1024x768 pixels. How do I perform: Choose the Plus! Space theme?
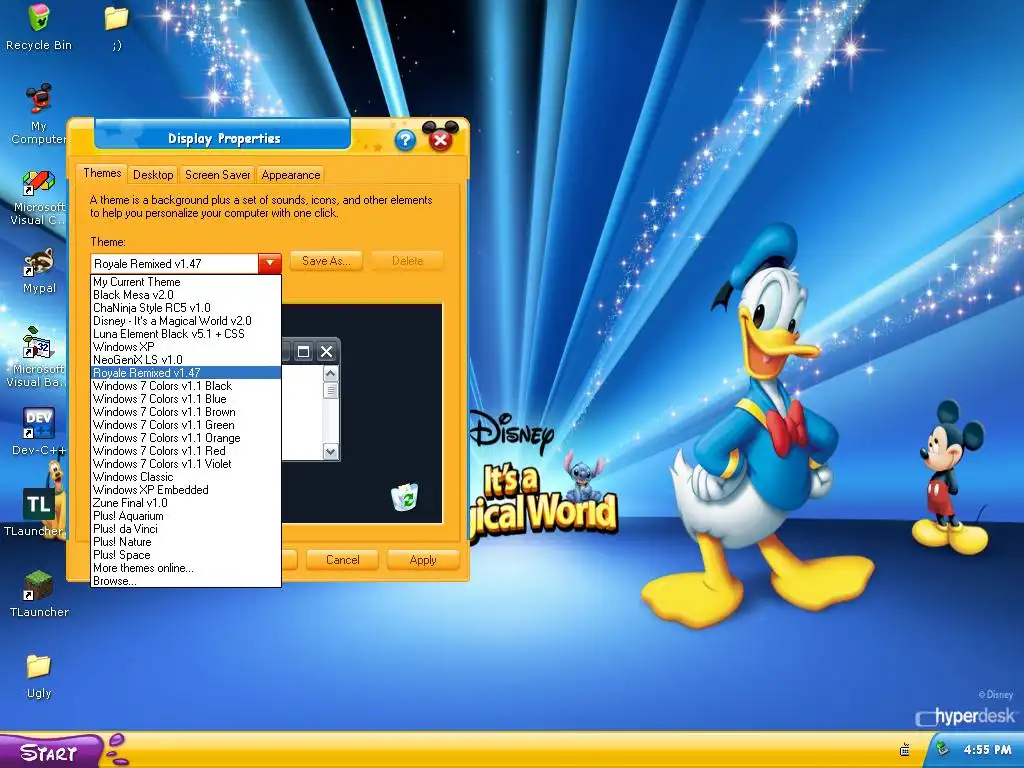[x=186, y=555]
